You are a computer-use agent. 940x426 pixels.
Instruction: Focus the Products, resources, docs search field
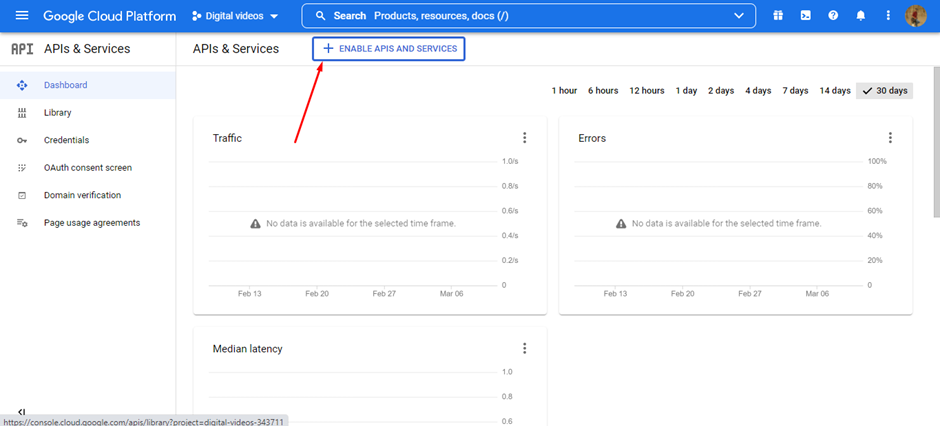[529, 16]
